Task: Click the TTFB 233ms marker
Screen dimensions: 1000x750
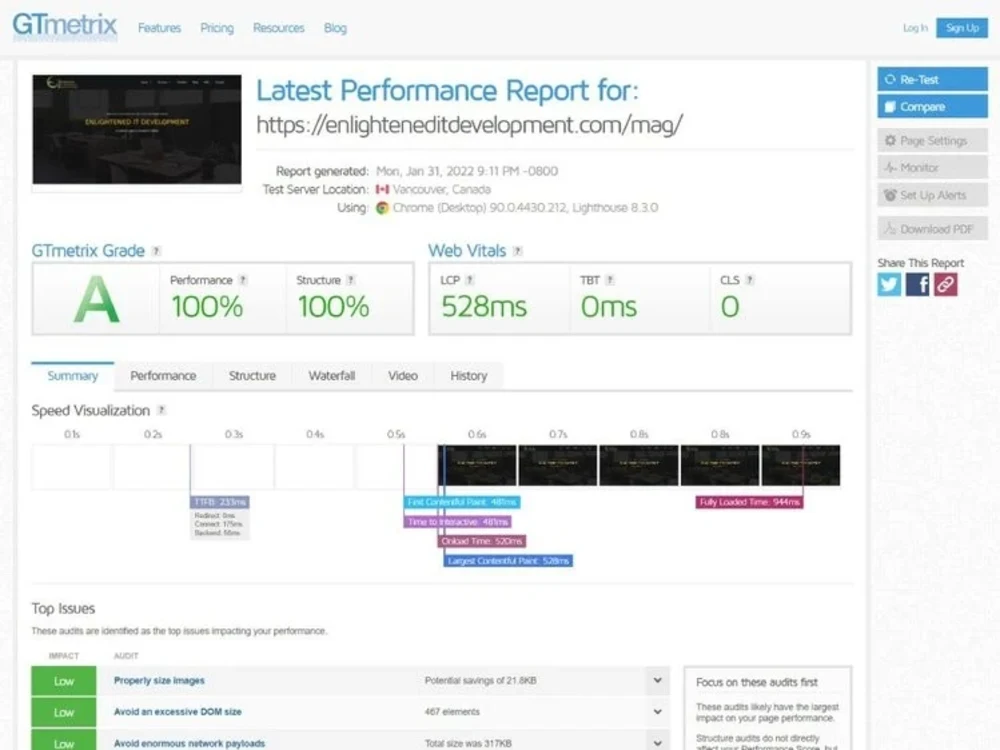Action: (x=219, y=502)
